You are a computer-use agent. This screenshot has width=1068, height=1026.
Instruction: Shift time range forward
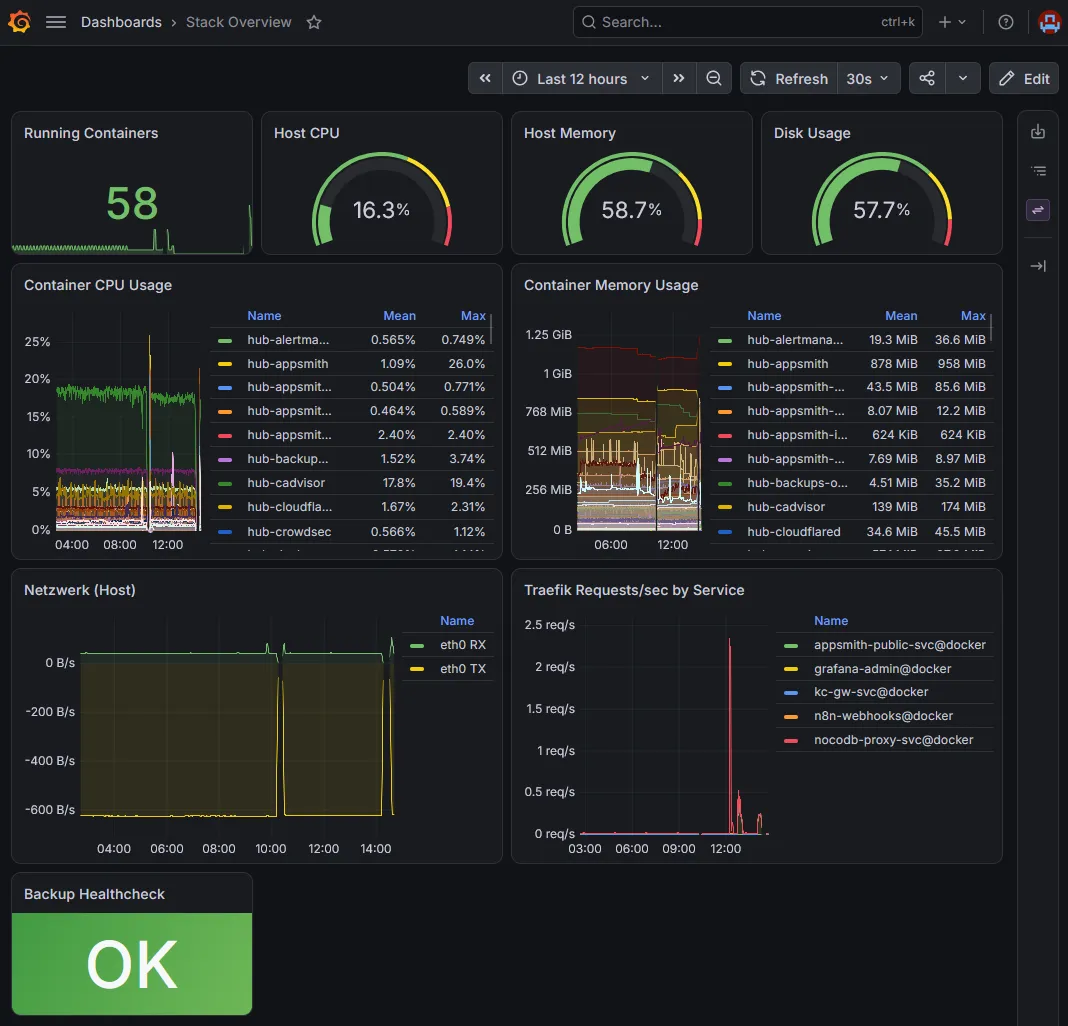[x=678, y=78]
